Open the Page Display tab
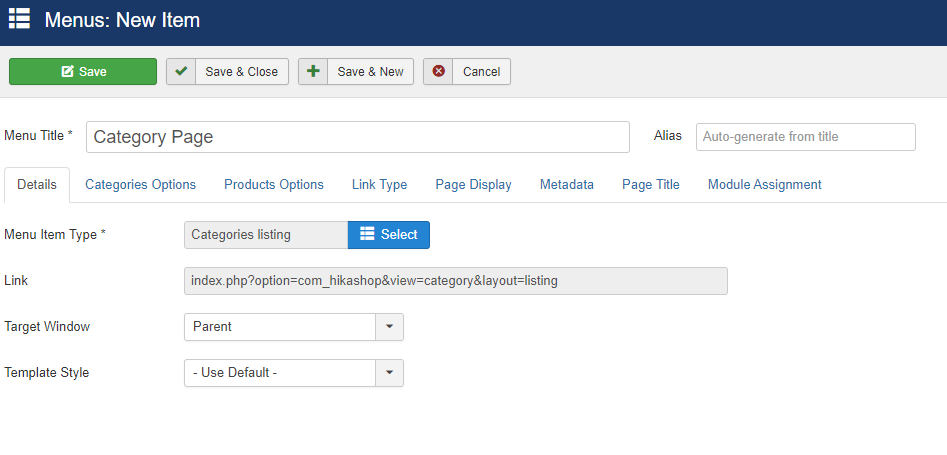This screenshot has height=455, width=947. point(474,185)
